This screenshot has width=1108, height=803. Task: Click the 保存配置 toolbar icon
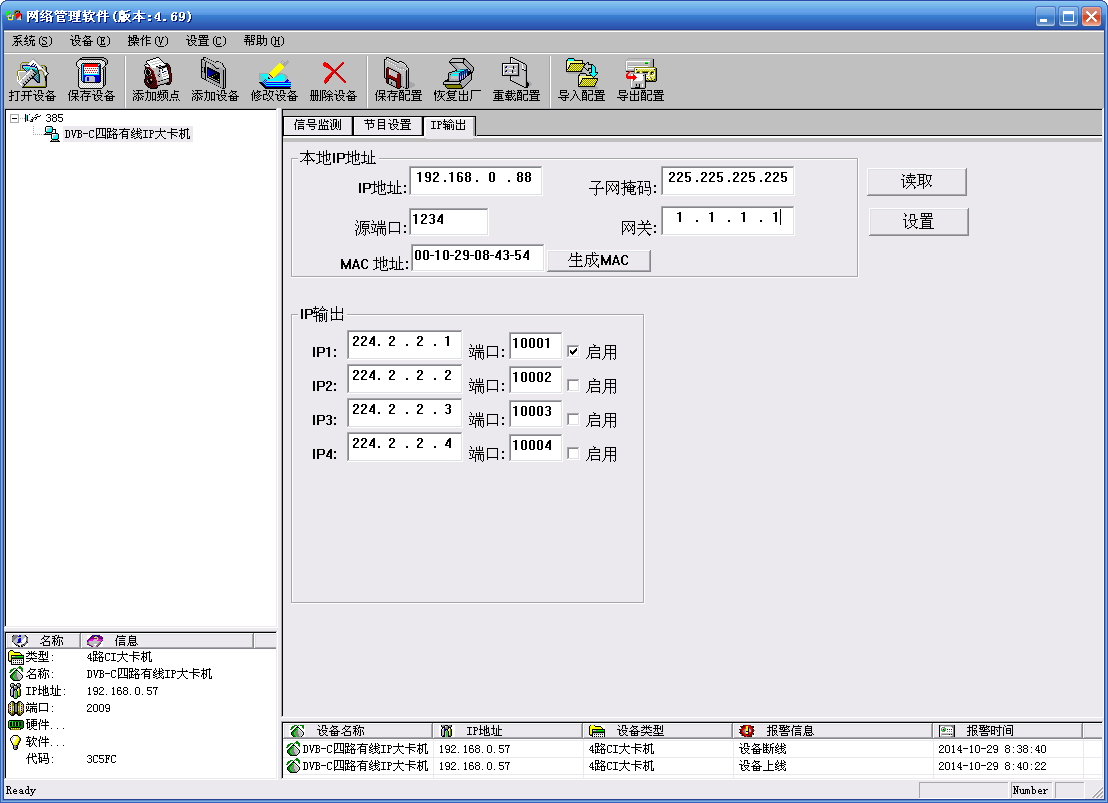[x=398, y=74]
